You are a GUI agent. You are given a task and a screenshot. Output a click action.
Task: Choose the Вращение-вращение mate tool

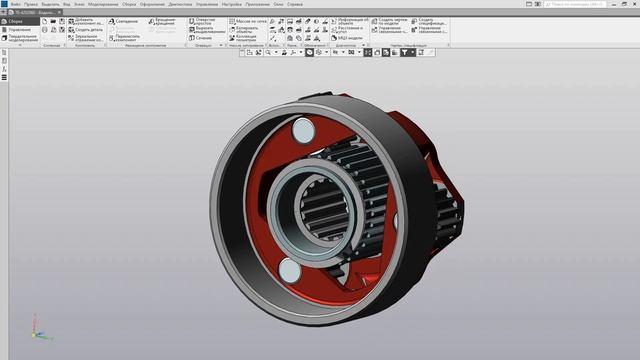click(162, 21)
